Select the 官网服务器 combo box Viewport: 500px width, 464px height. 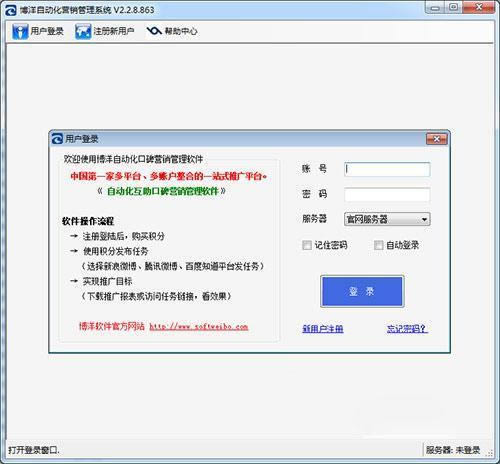tap(387, 219)
